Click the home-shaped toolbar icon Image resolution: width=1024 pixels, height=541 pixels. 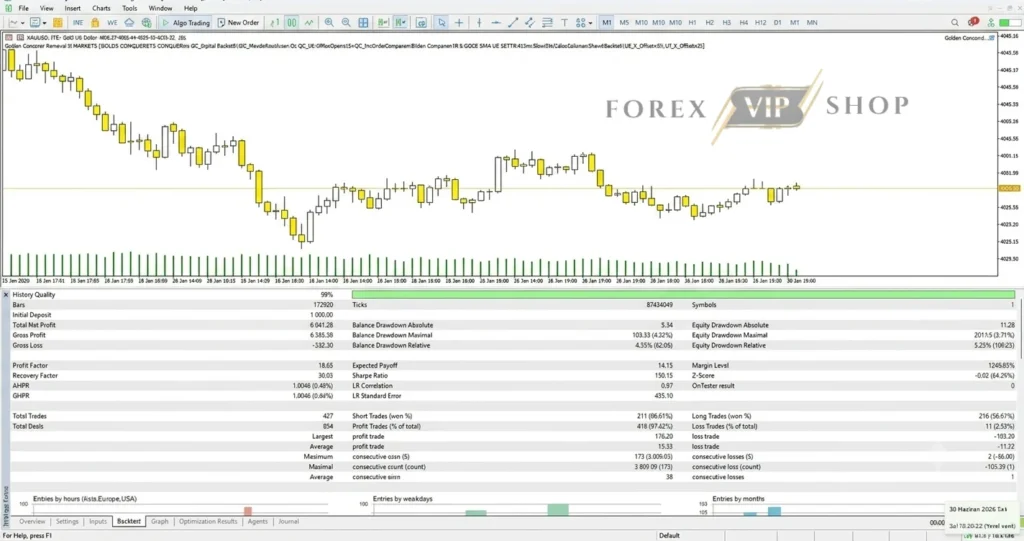(x=129, y=23)
